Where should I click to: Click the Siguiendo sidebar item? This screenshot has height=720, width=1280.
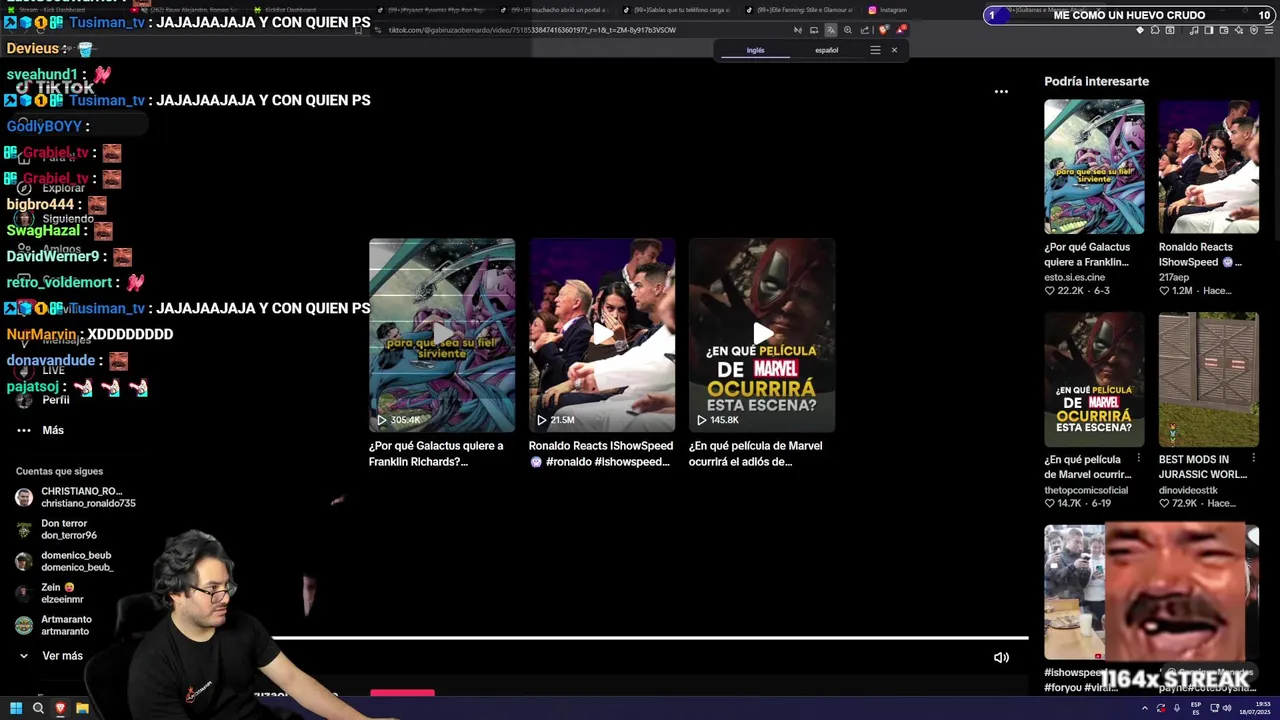(56, 218)
